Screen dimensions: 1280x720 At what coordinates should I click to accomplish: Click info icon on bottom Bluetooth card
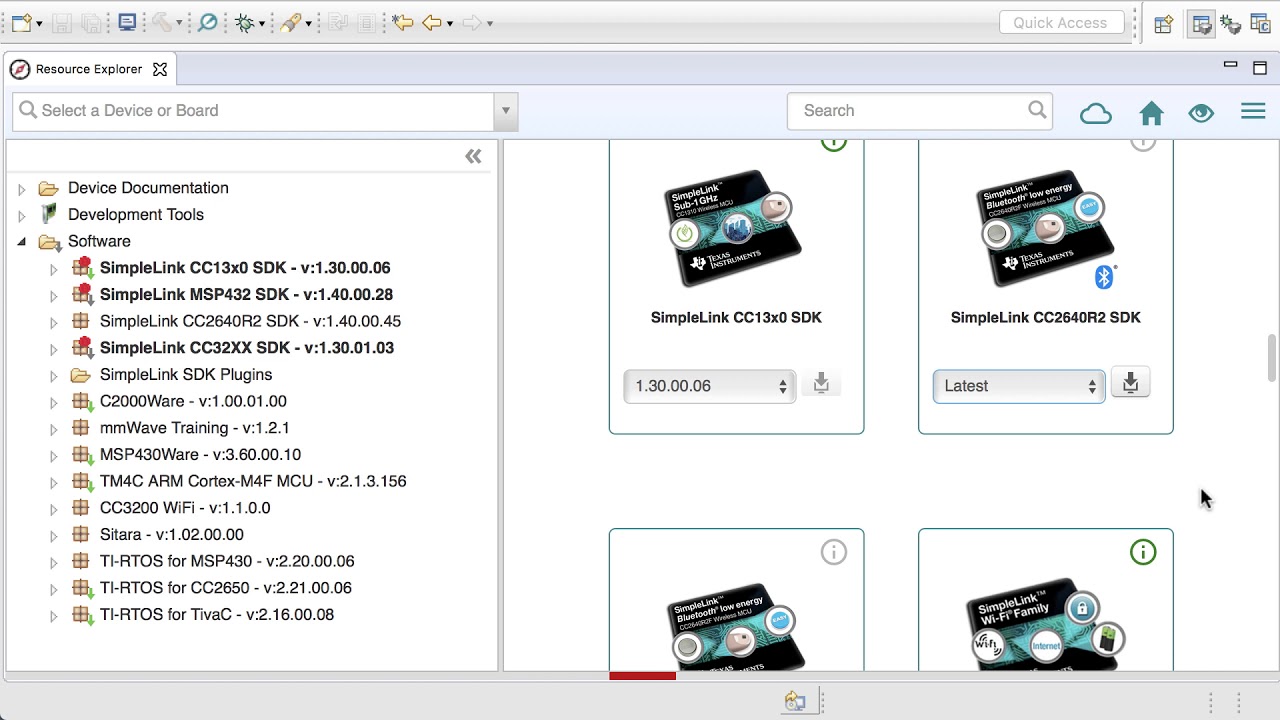pos(834,552)
